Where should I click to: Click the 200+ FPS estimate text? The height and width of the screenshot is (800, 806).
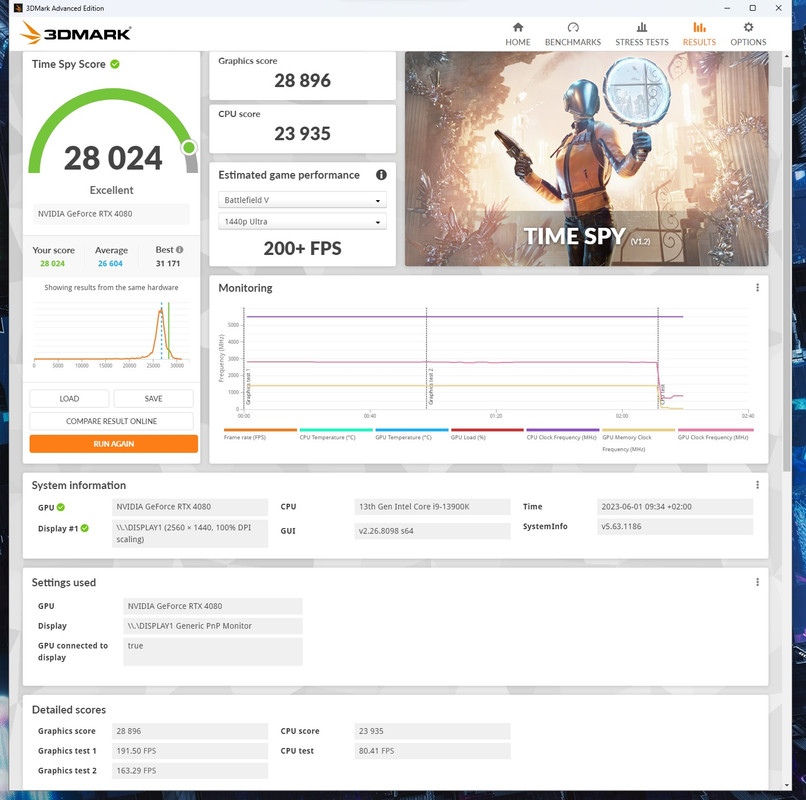tap(302, 248)
